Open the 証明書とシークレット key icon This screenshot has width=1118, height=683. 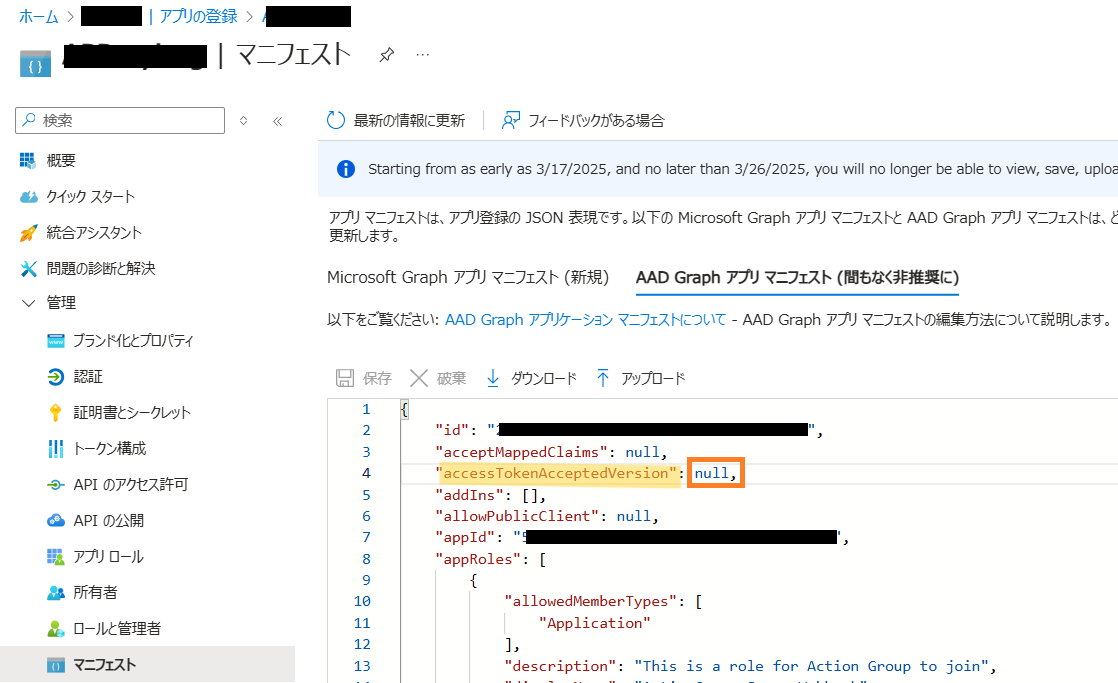(x=55, y=413)
